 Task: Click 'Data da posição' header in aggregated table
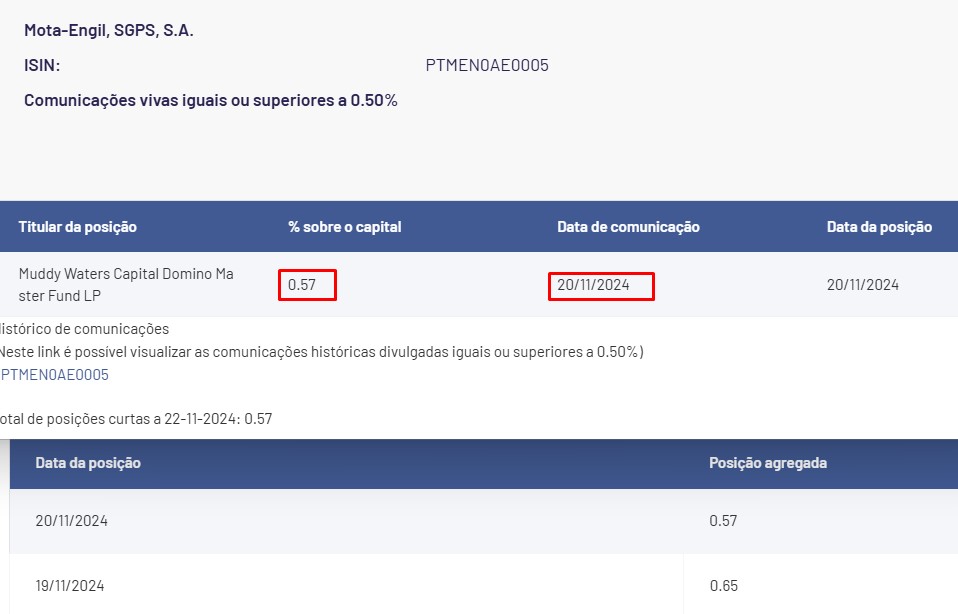tap(88, 463)
